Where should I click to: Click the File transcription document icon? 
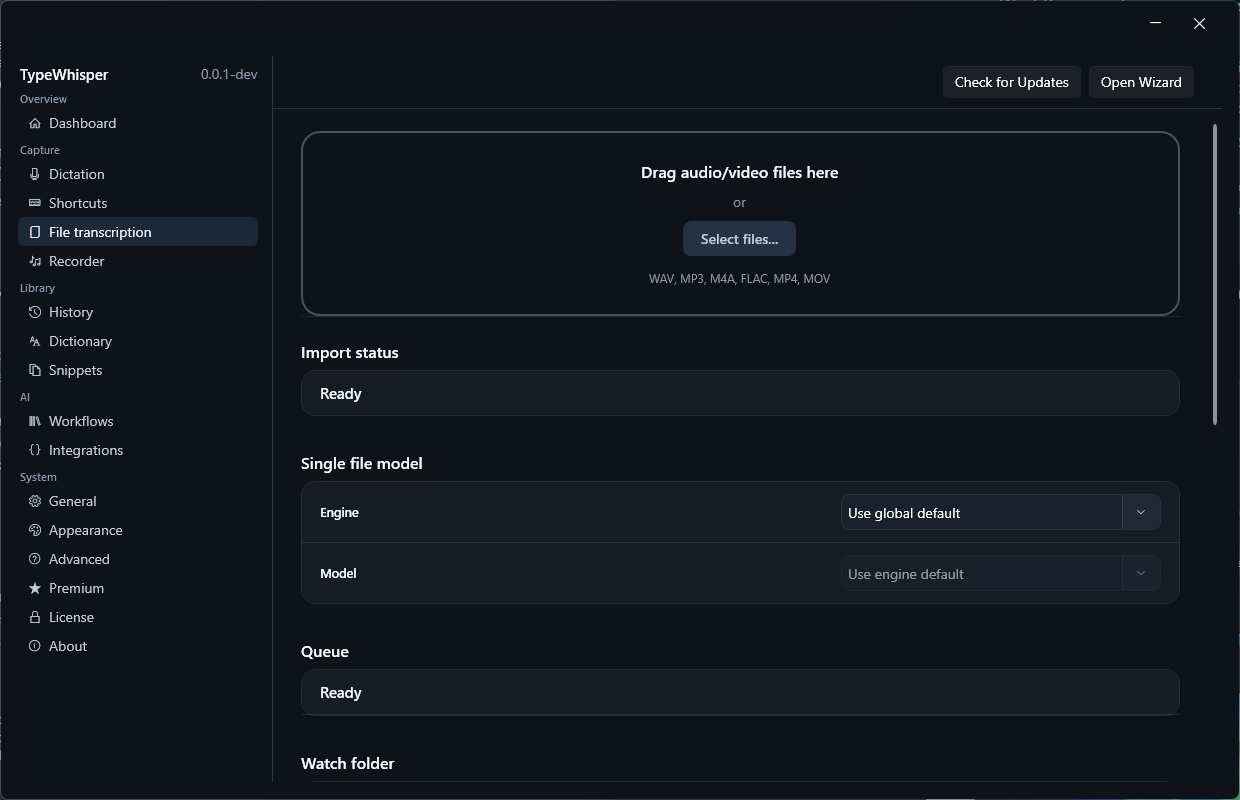tap(35, 232)
